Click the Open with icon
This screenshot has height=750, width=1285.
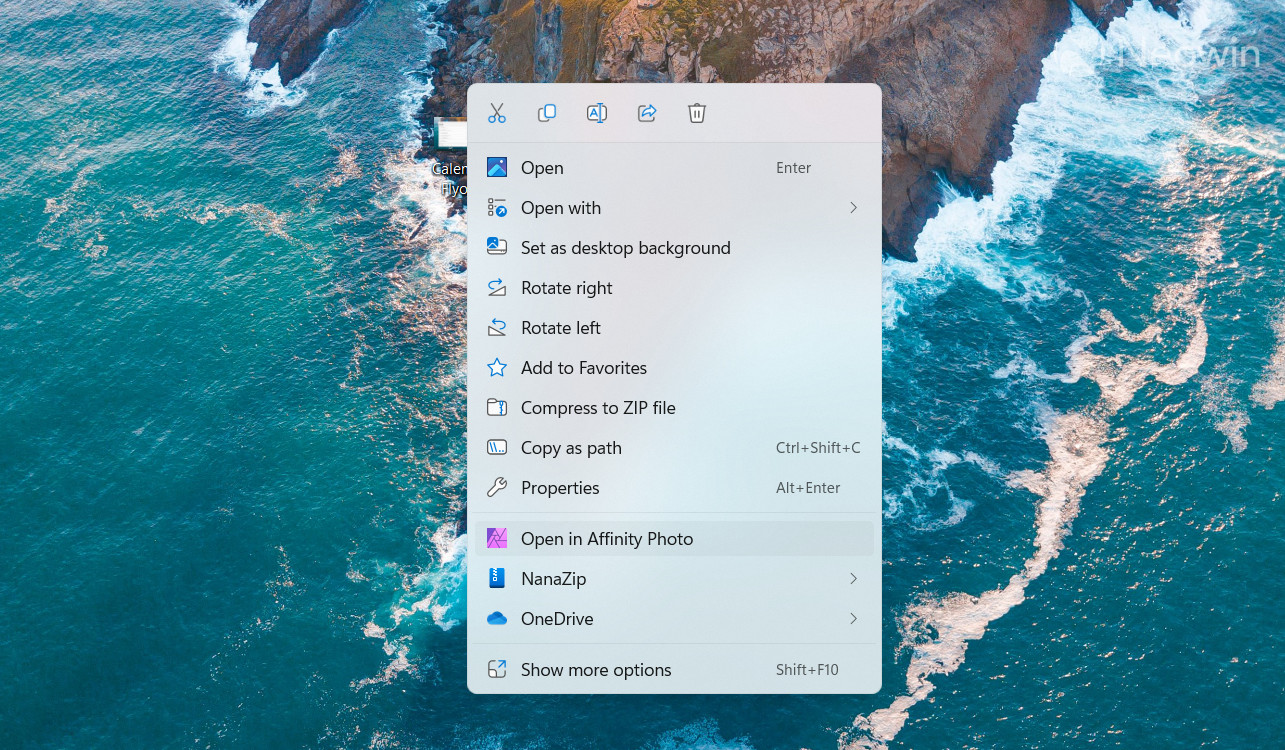497,208
